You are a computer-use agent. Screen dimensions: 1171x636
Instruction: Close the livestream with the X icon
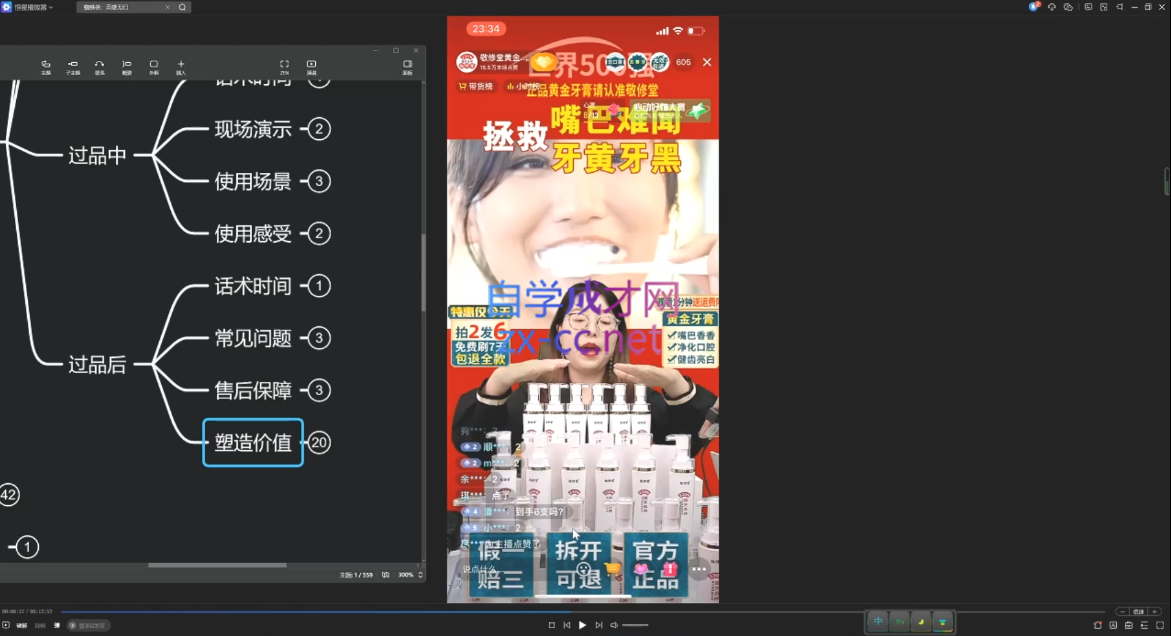tap(706, 62)
